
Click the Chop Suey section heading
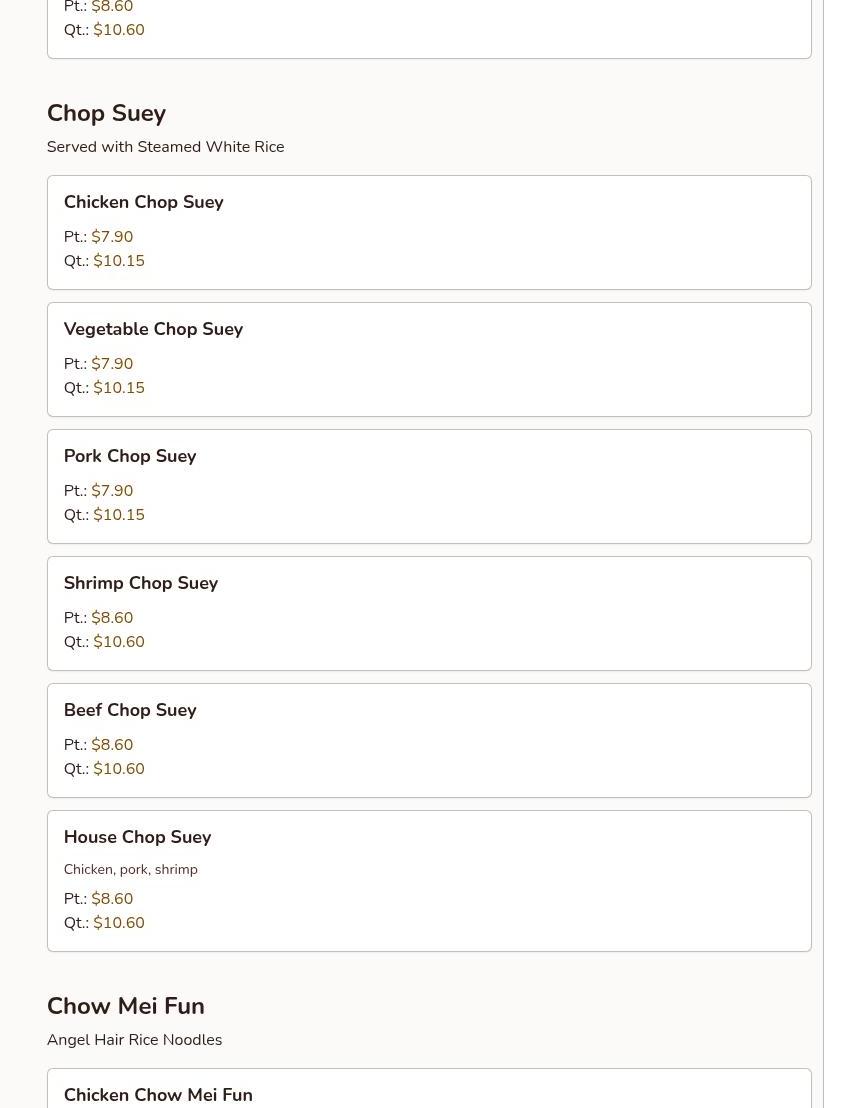click(107, 114)
